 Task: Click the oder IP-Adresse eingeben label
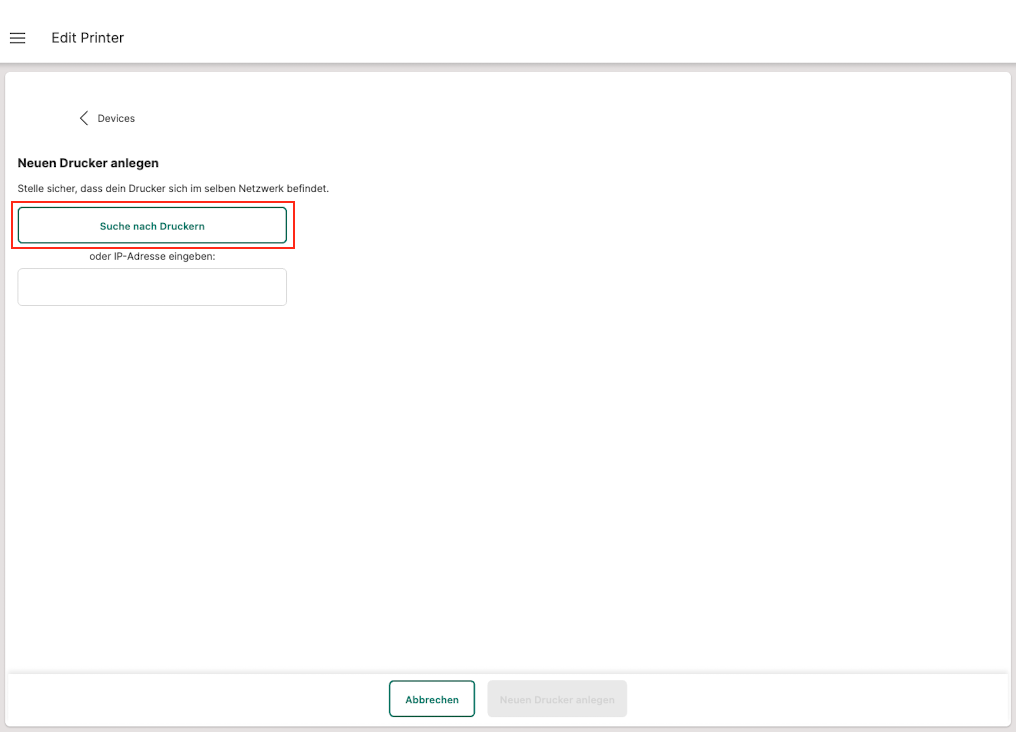coord(152,256)
